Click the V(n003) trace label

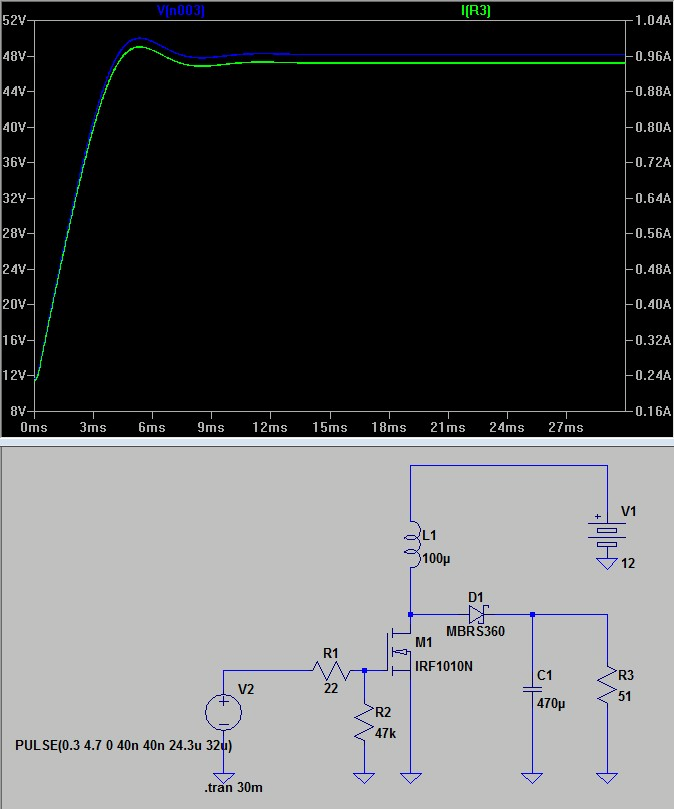pyautogui.click(x=181, y=11)
